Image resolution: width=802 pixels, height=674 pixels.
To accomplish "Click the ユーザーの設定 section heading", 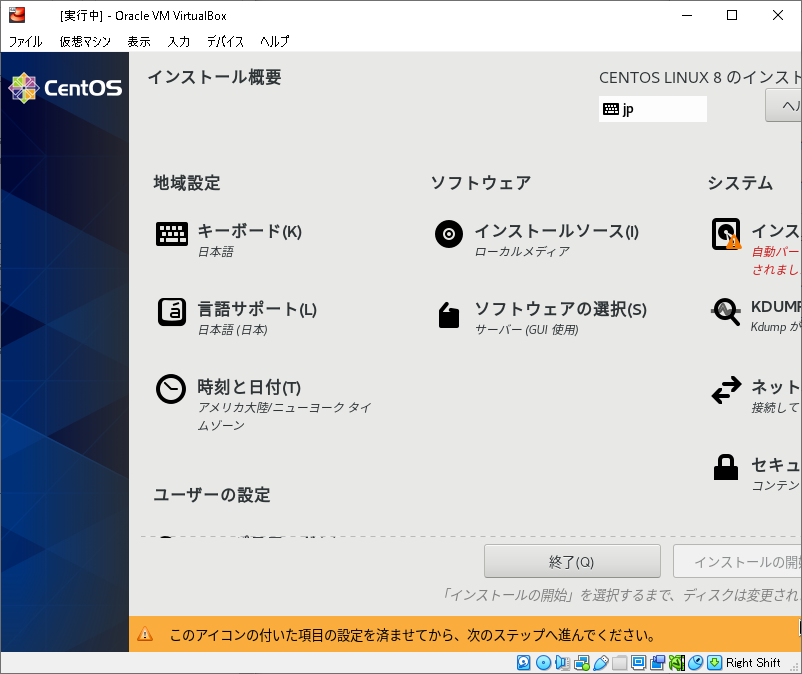I will click(212, 495).
